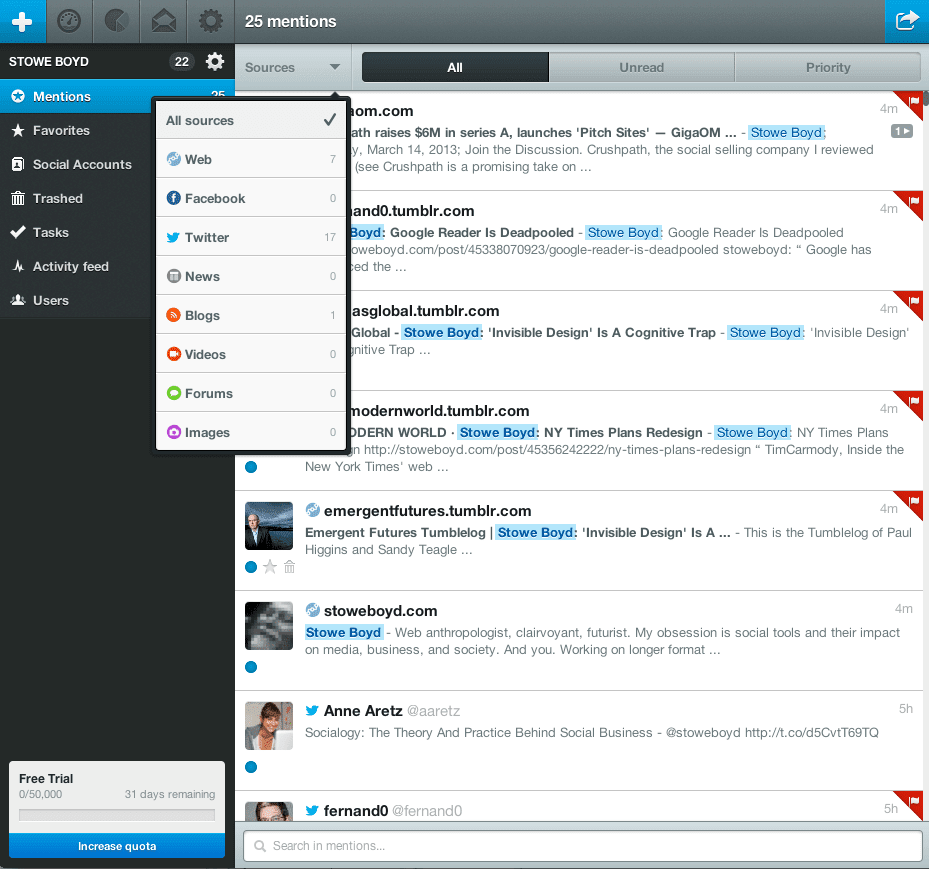Switch to the Unread tab
Viewport: 929px width, 869px height.
click(642, 68)
